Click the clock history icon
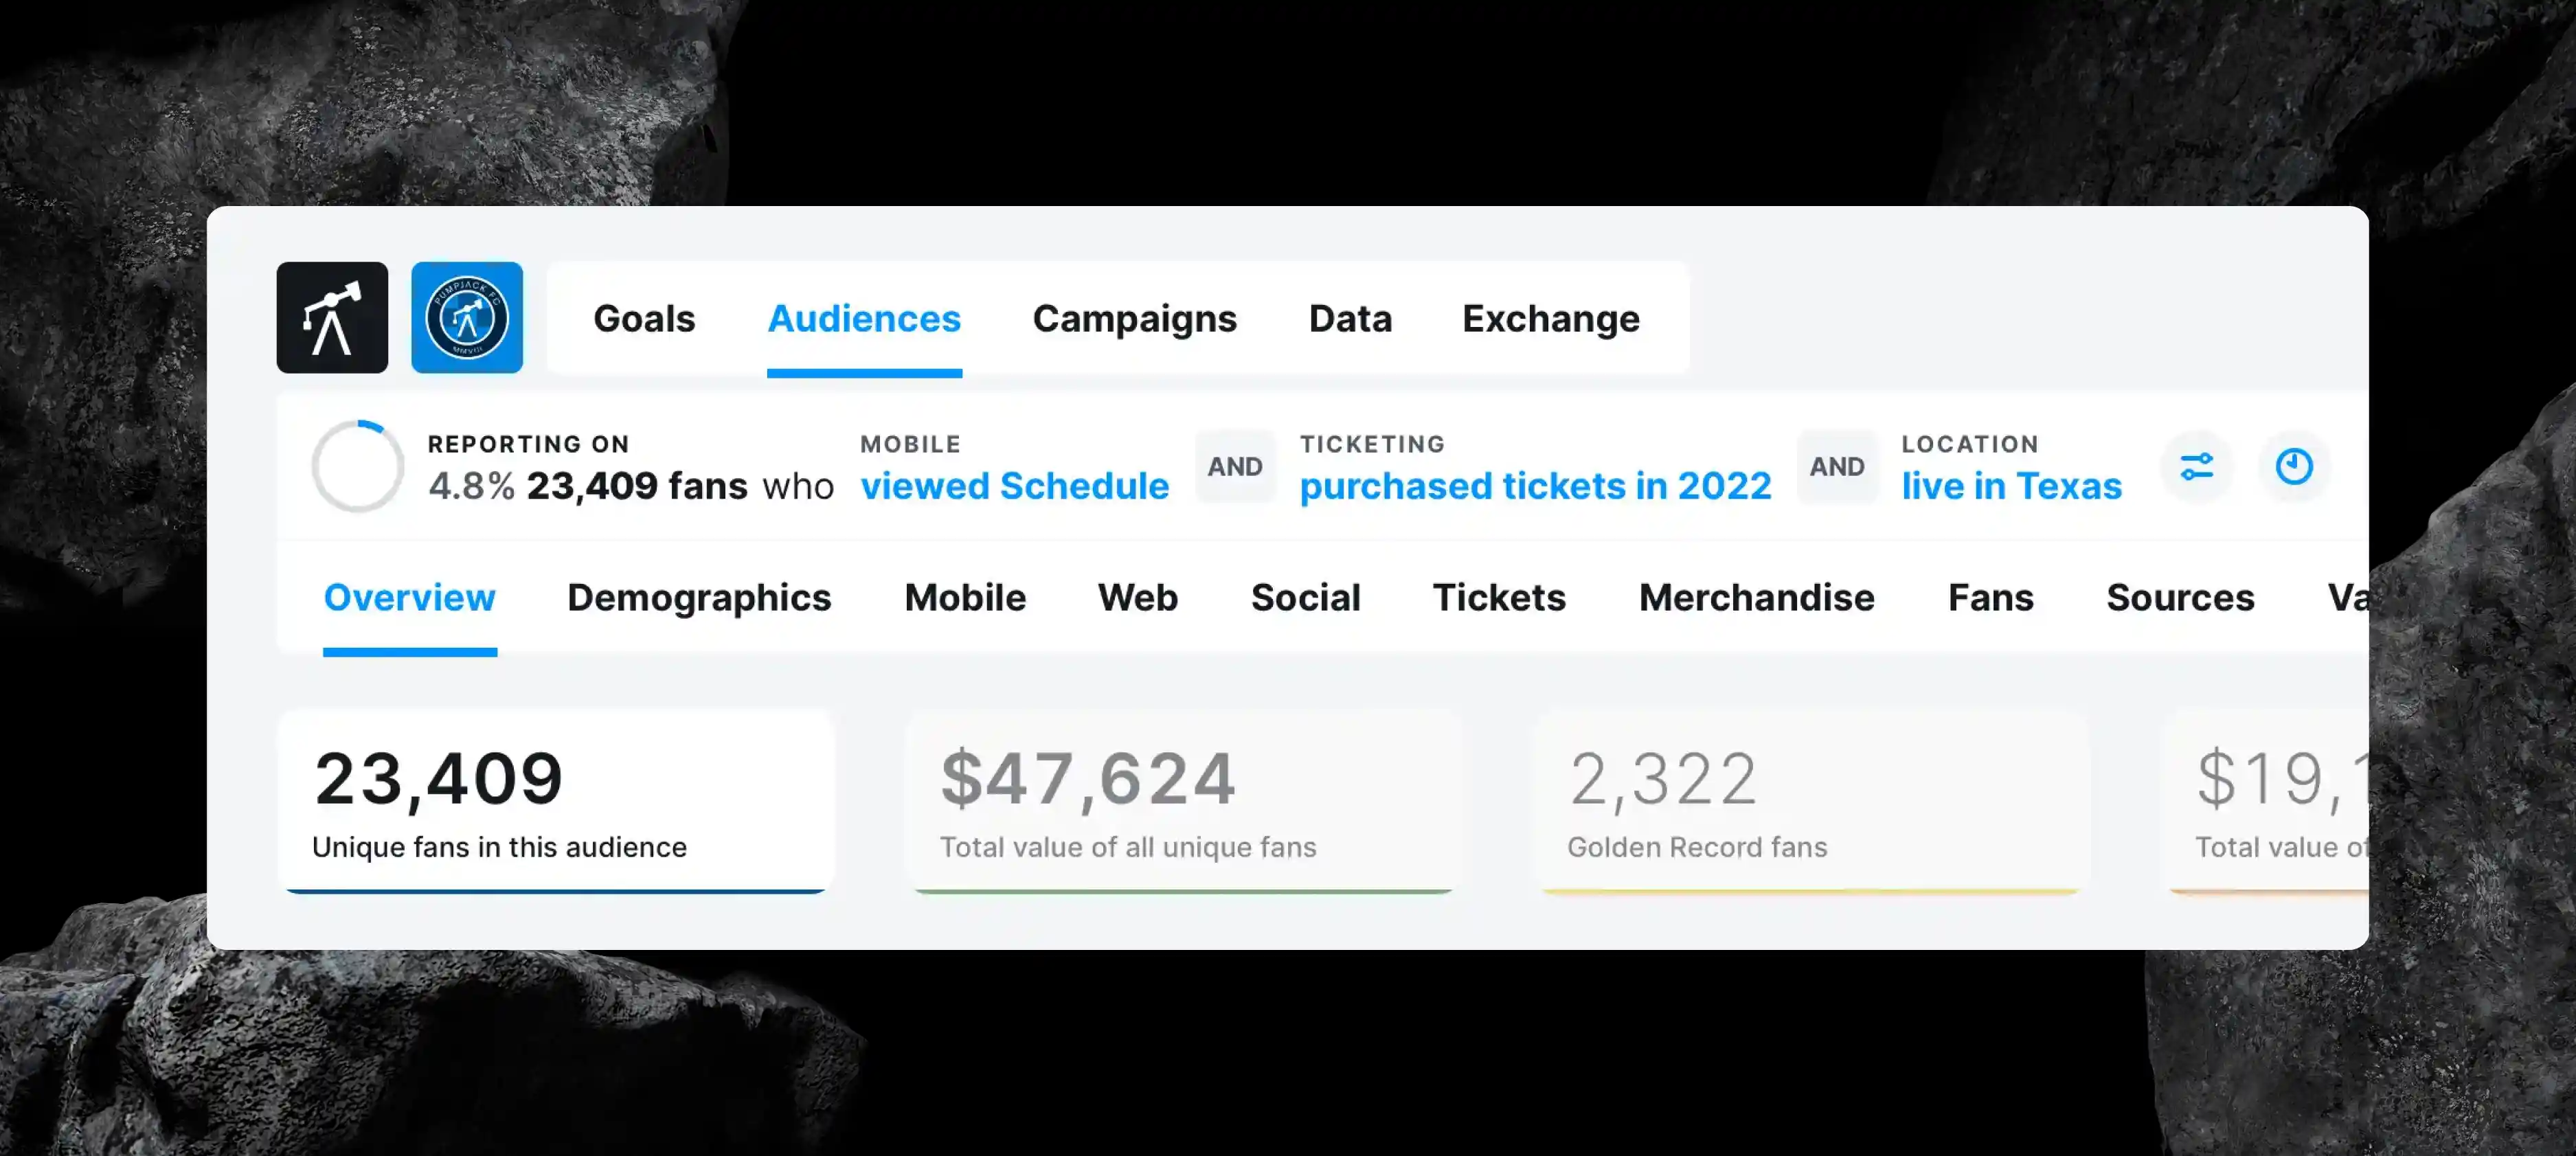The width and height of the screenshot is (2576, 1156). [2294, 466]
